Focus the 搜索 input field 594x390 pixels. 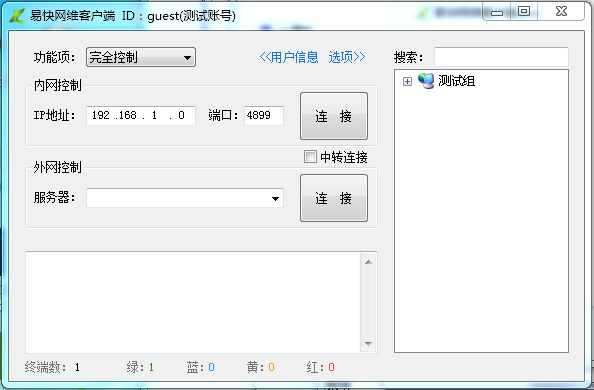501,57
